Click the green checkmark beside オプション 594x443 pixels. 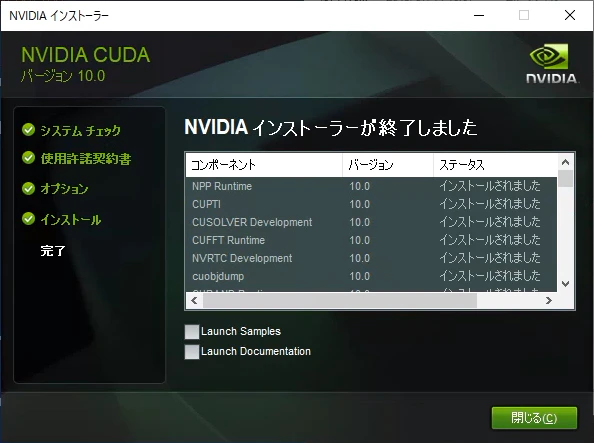coord(28,188)
